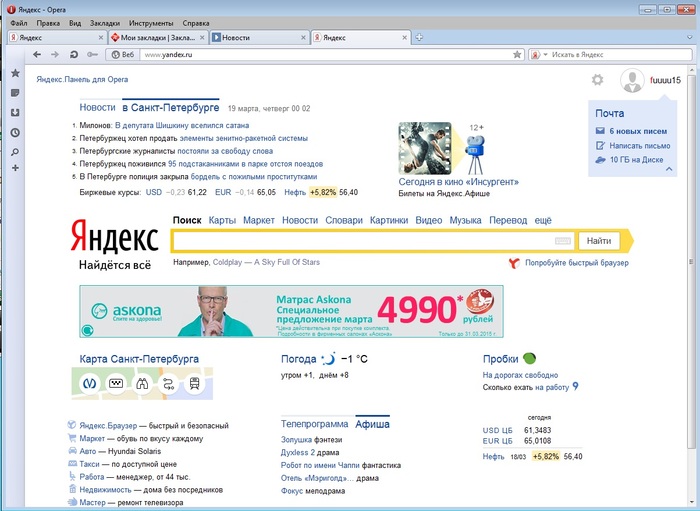
Task: Go back with the left arrow button
Action: coord(37,54)
